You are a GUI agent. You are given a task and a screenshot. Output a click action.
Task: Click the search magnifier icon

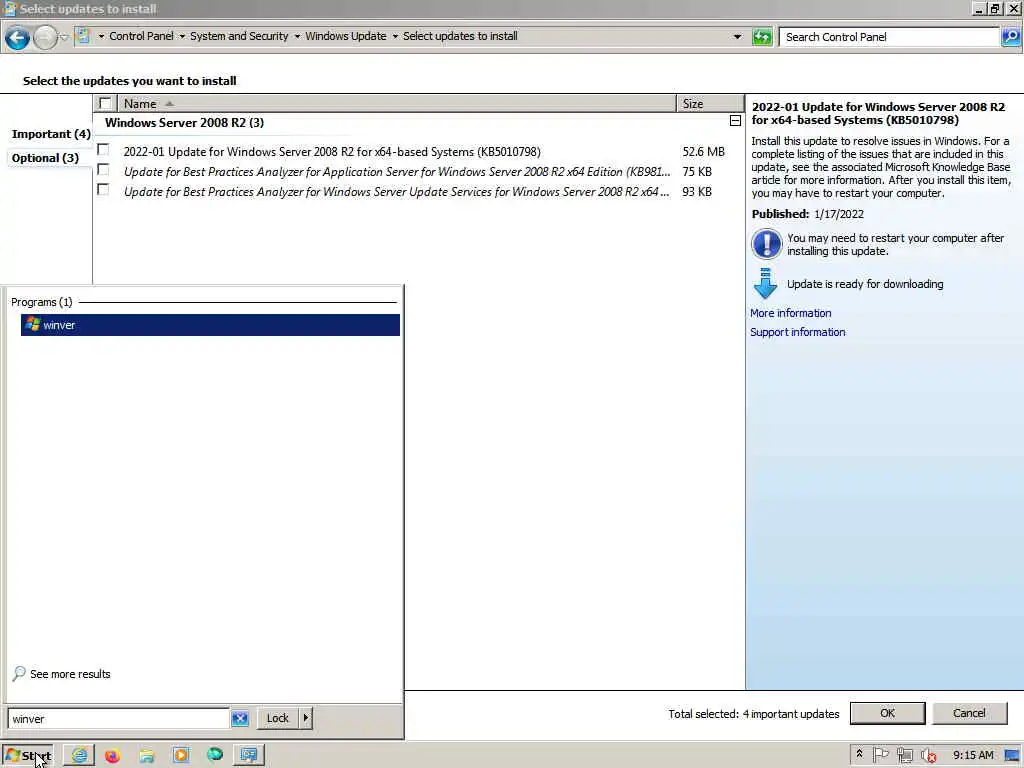[1010, 37]
